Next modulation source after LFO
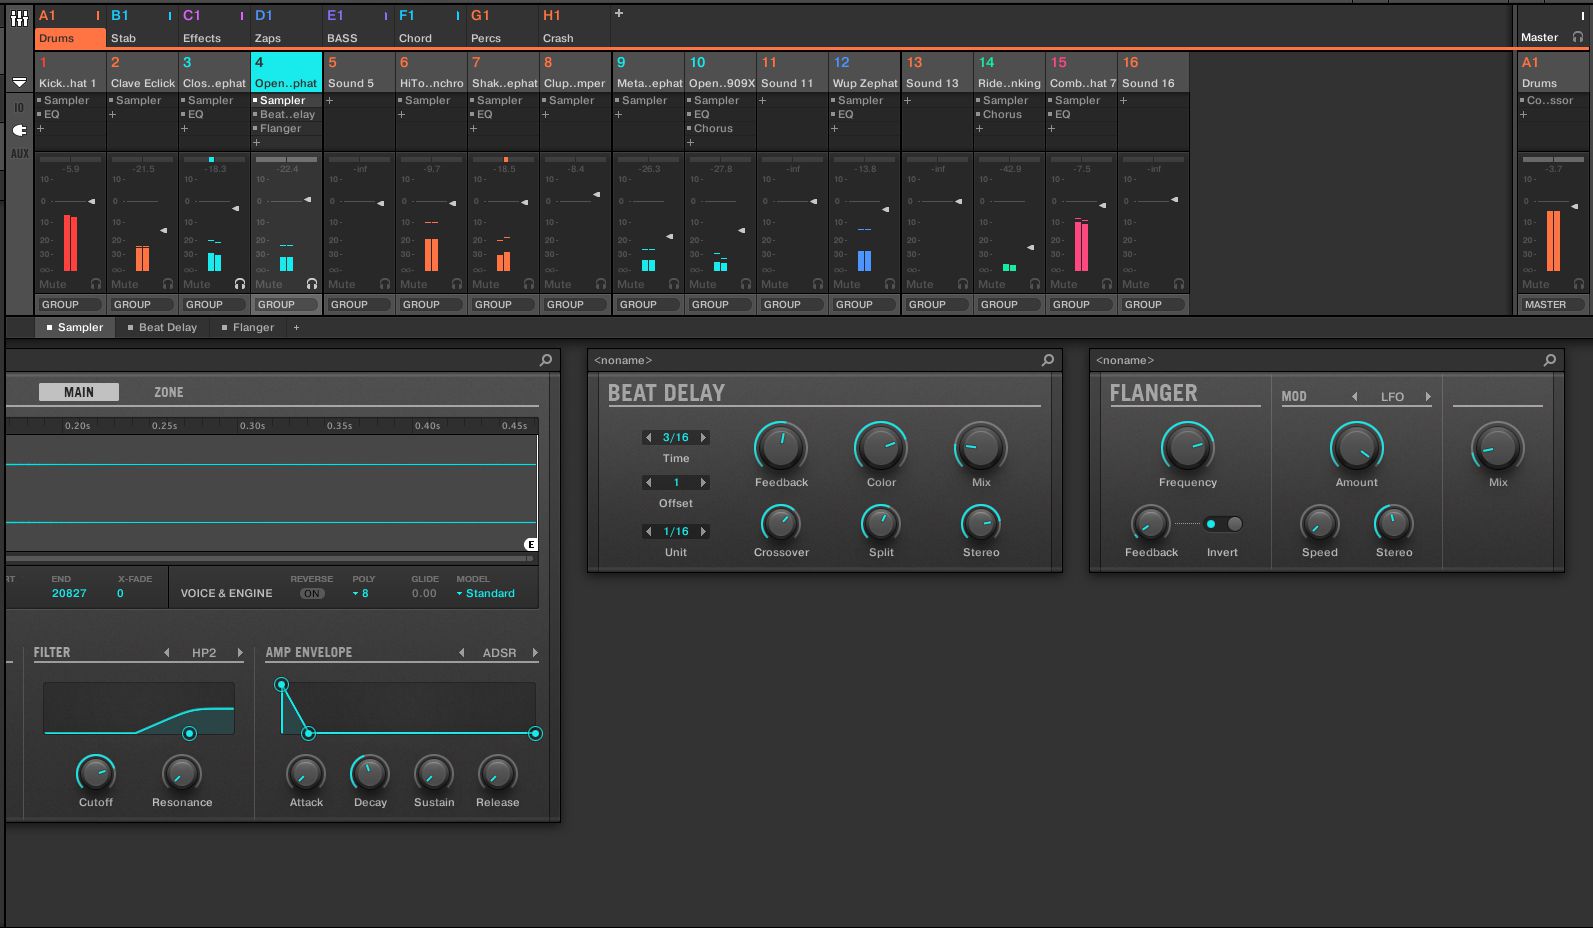Screen dimensions: 1593x928 (x=1428, y=396)
